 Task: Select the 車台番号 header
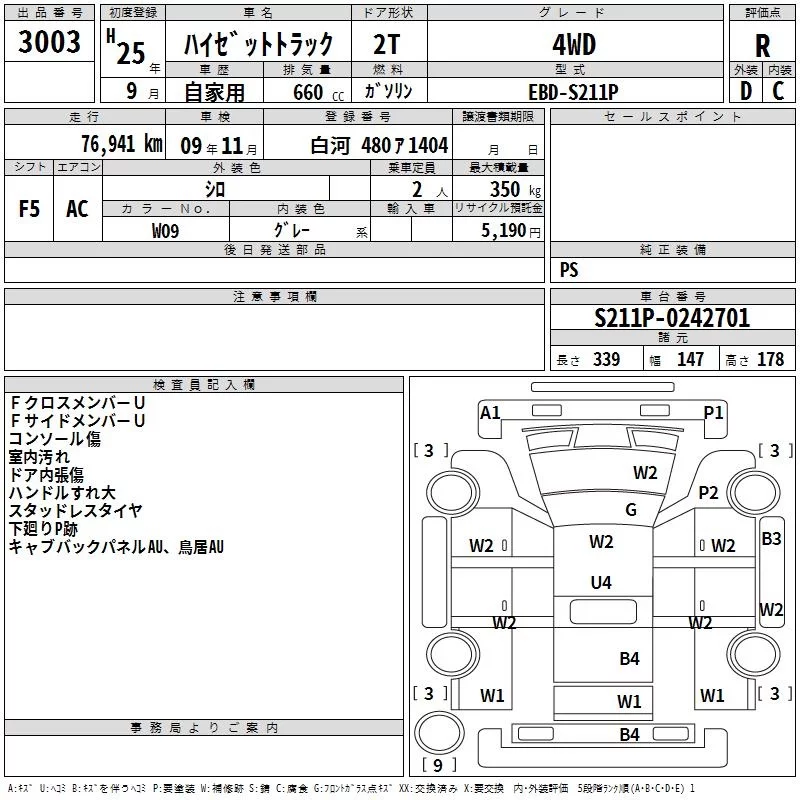point(672,296)
